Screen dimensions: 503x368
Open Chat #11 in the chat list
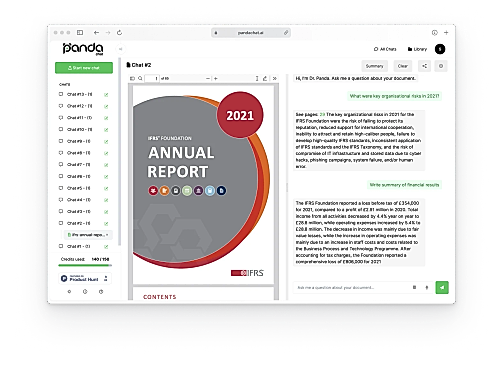79,118
